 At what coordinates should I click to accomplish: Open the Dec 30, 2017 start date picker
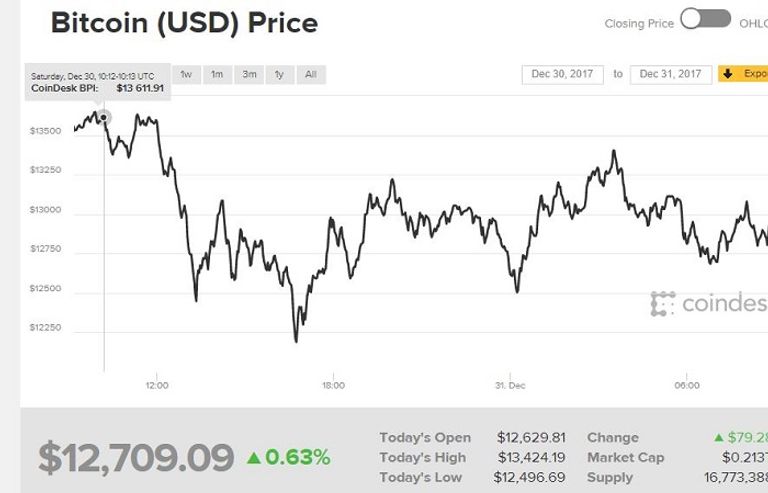[x=562, y=74]
